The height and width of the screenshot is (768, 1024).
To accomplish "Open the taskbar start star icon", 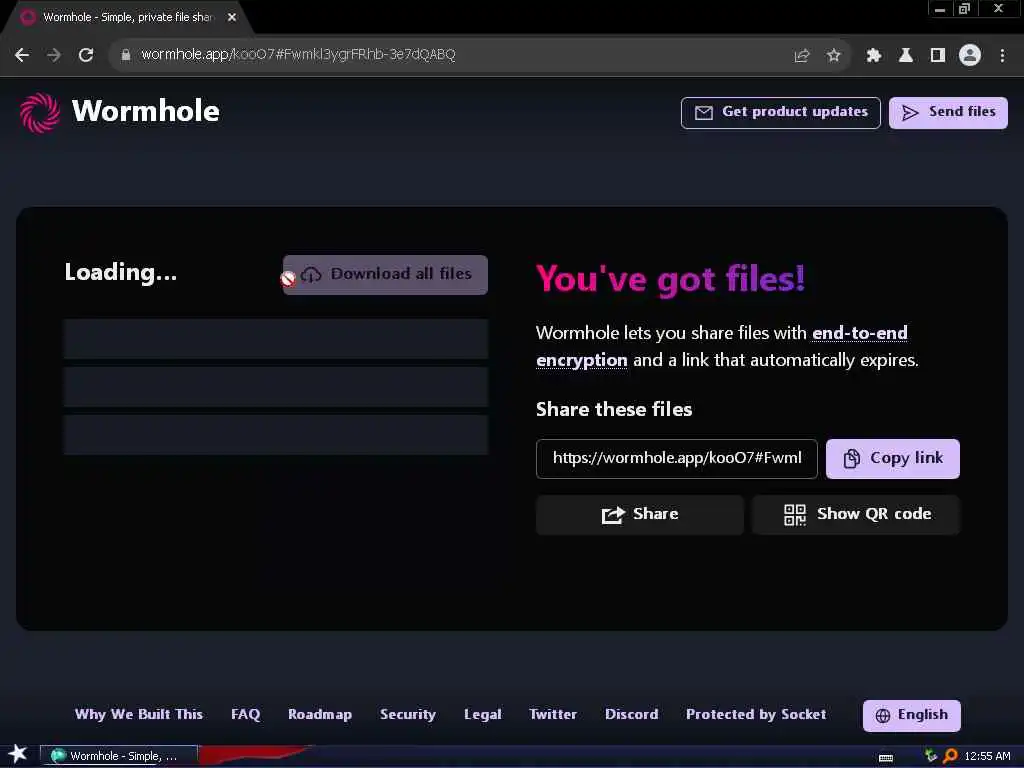I will click(x=18, y=754).
